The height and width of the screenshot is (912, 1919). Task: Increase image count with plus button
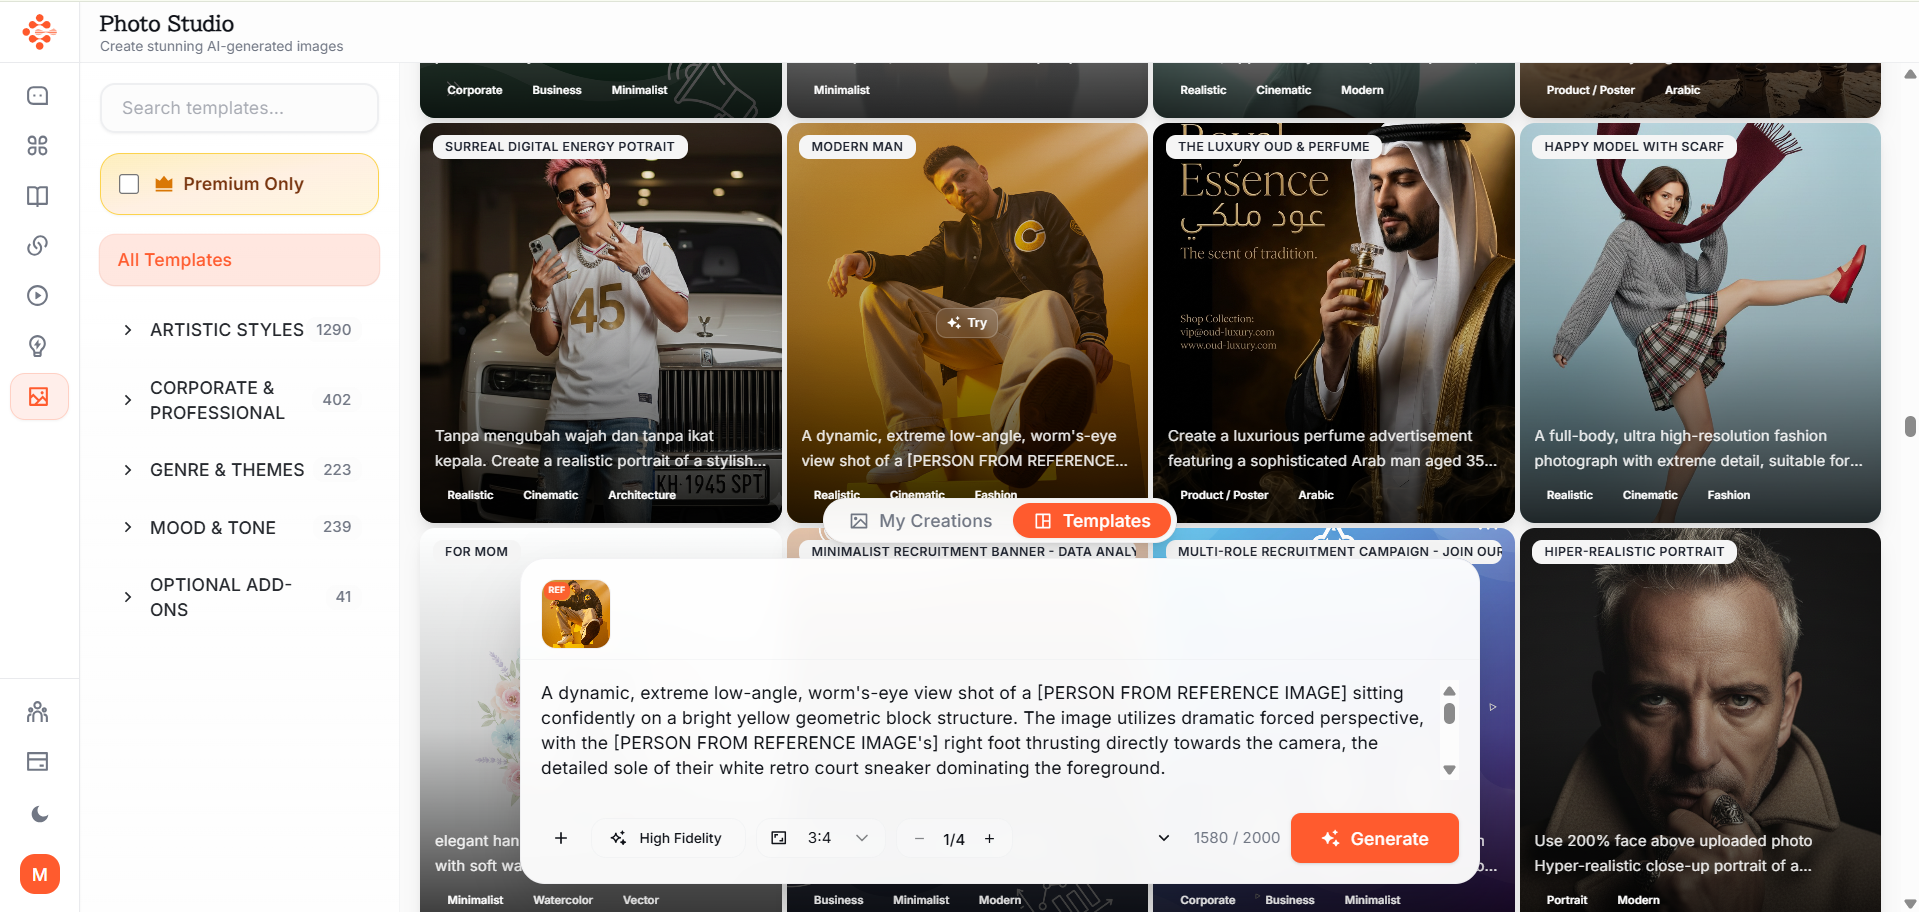pyautogui.click(x=990, y=838)
